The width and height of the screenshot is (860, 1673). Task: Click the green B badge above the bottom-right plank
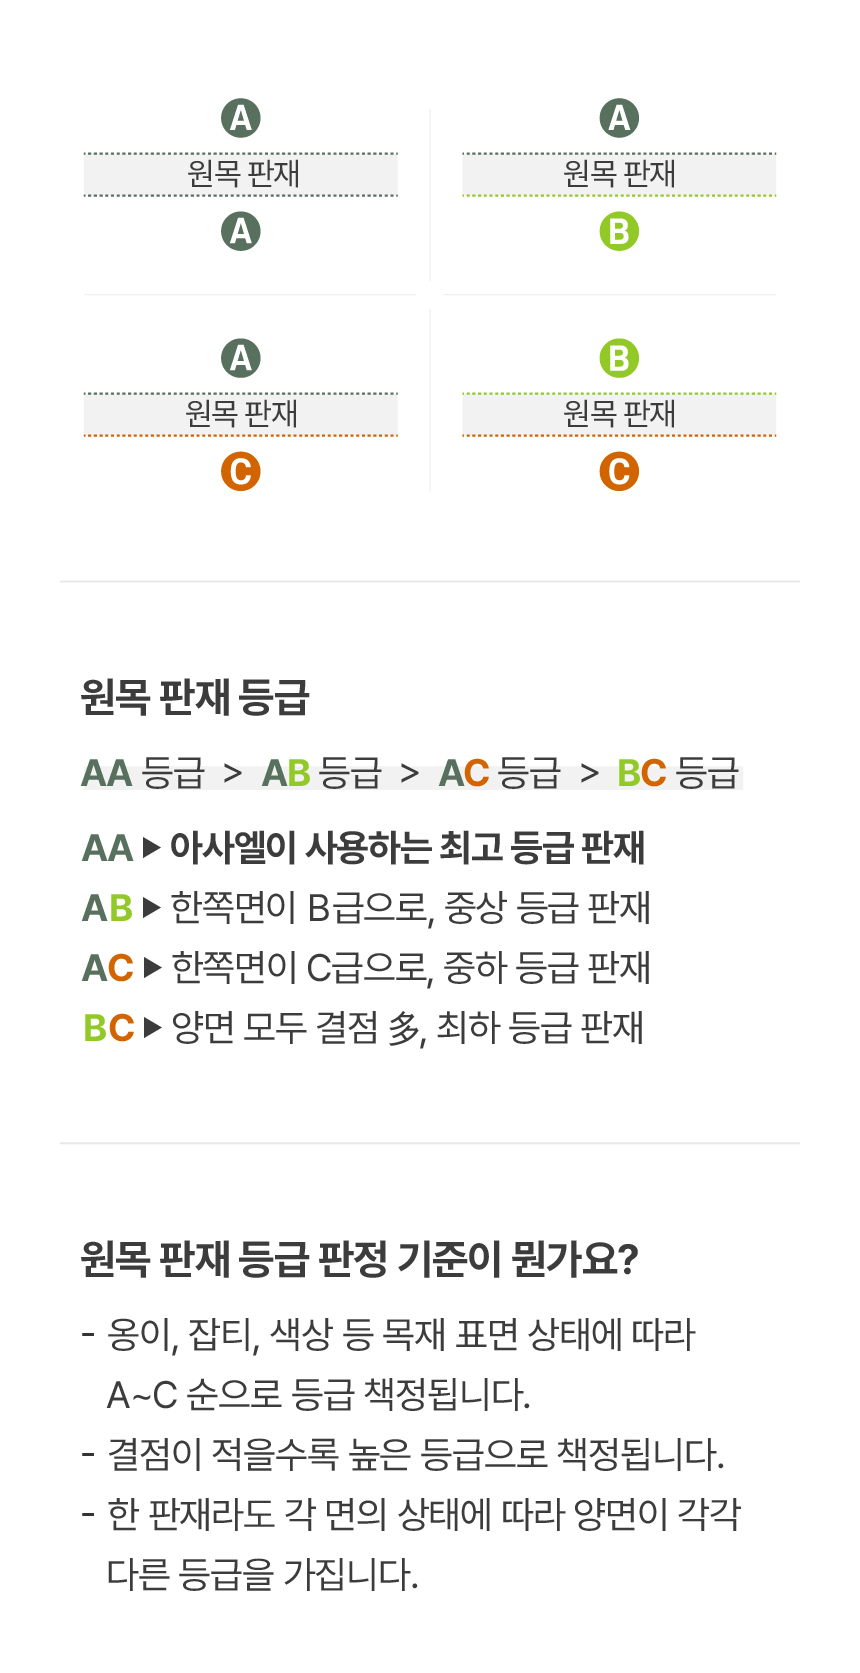pyautogui.click(x=619, y=358)
